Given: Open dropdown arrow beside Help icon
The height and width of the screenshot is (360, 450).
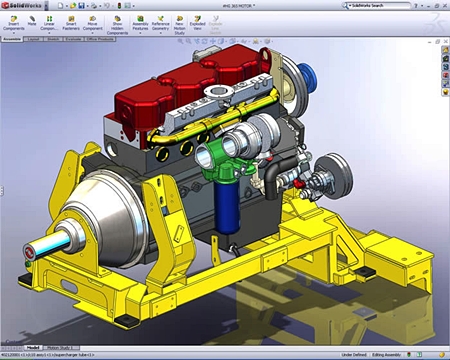Looking at the screenshot, I should [422, 6].
